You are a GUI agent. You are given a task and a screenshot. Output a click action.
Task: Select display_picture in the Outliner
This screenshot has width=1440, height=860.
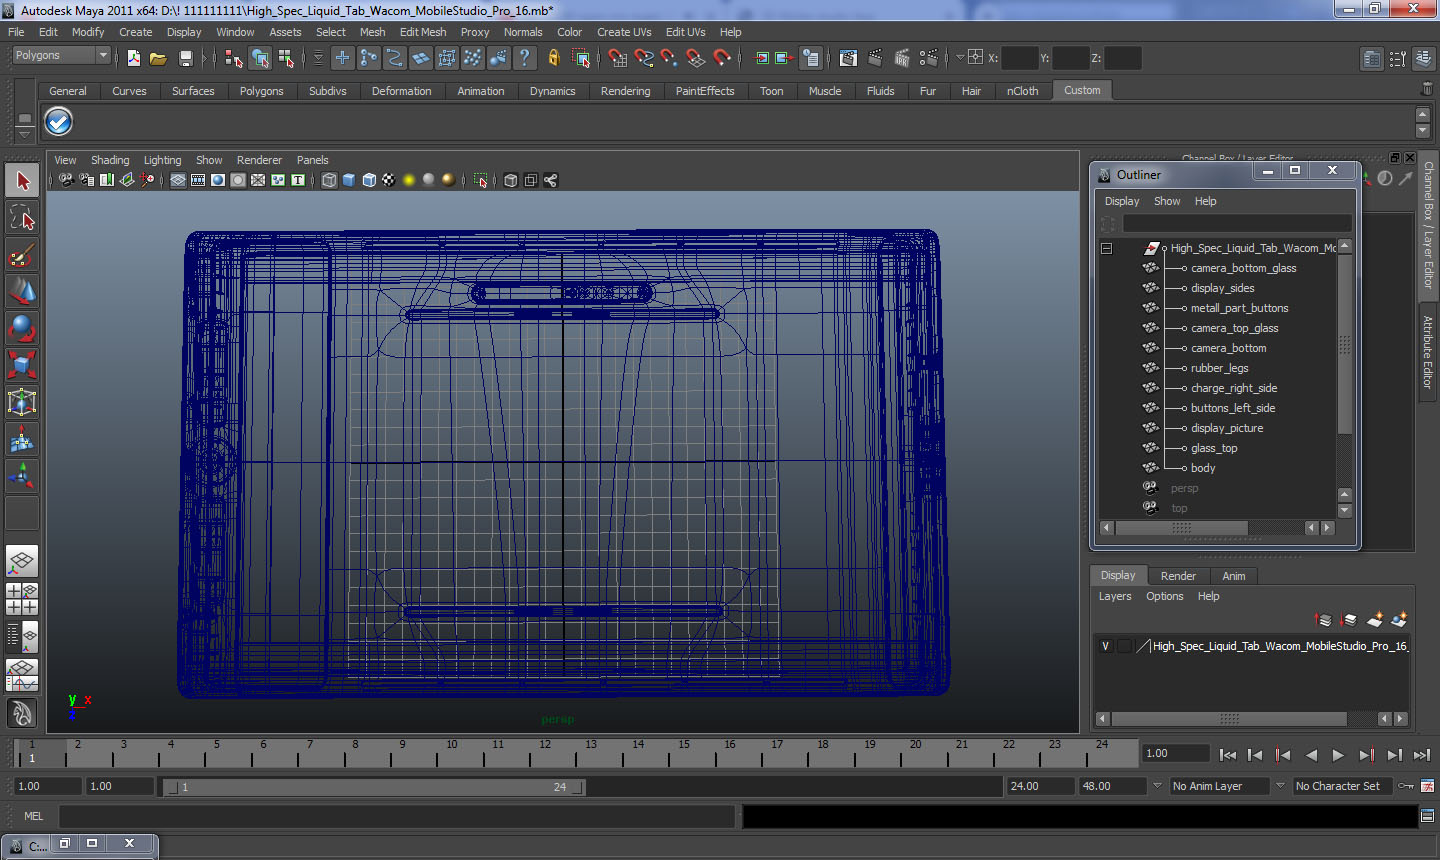[x=1227, y=428]
